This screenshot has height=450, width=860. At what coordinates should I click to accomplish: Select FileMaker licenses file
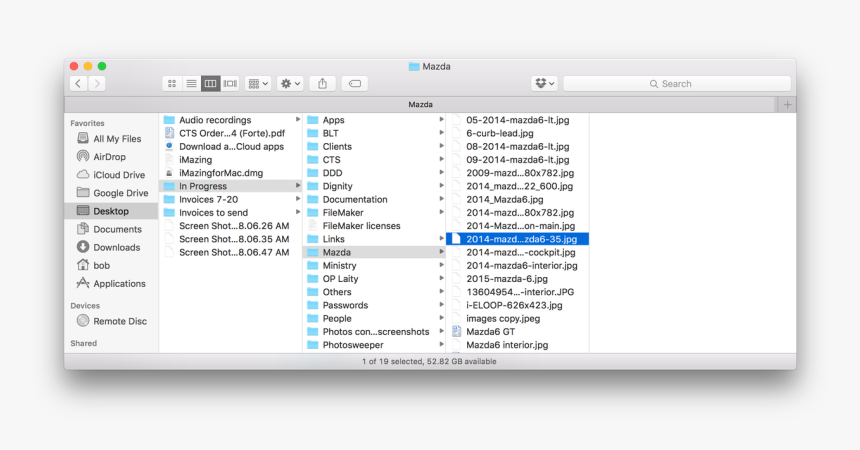click(374, 226)
